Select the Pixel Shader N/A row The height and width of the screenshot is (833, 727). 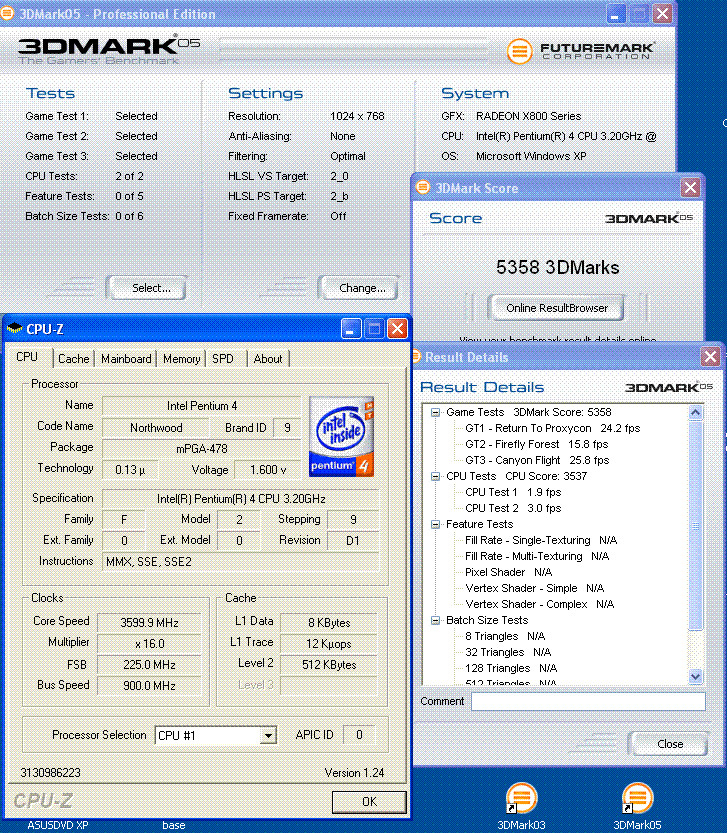pos(509,572)
